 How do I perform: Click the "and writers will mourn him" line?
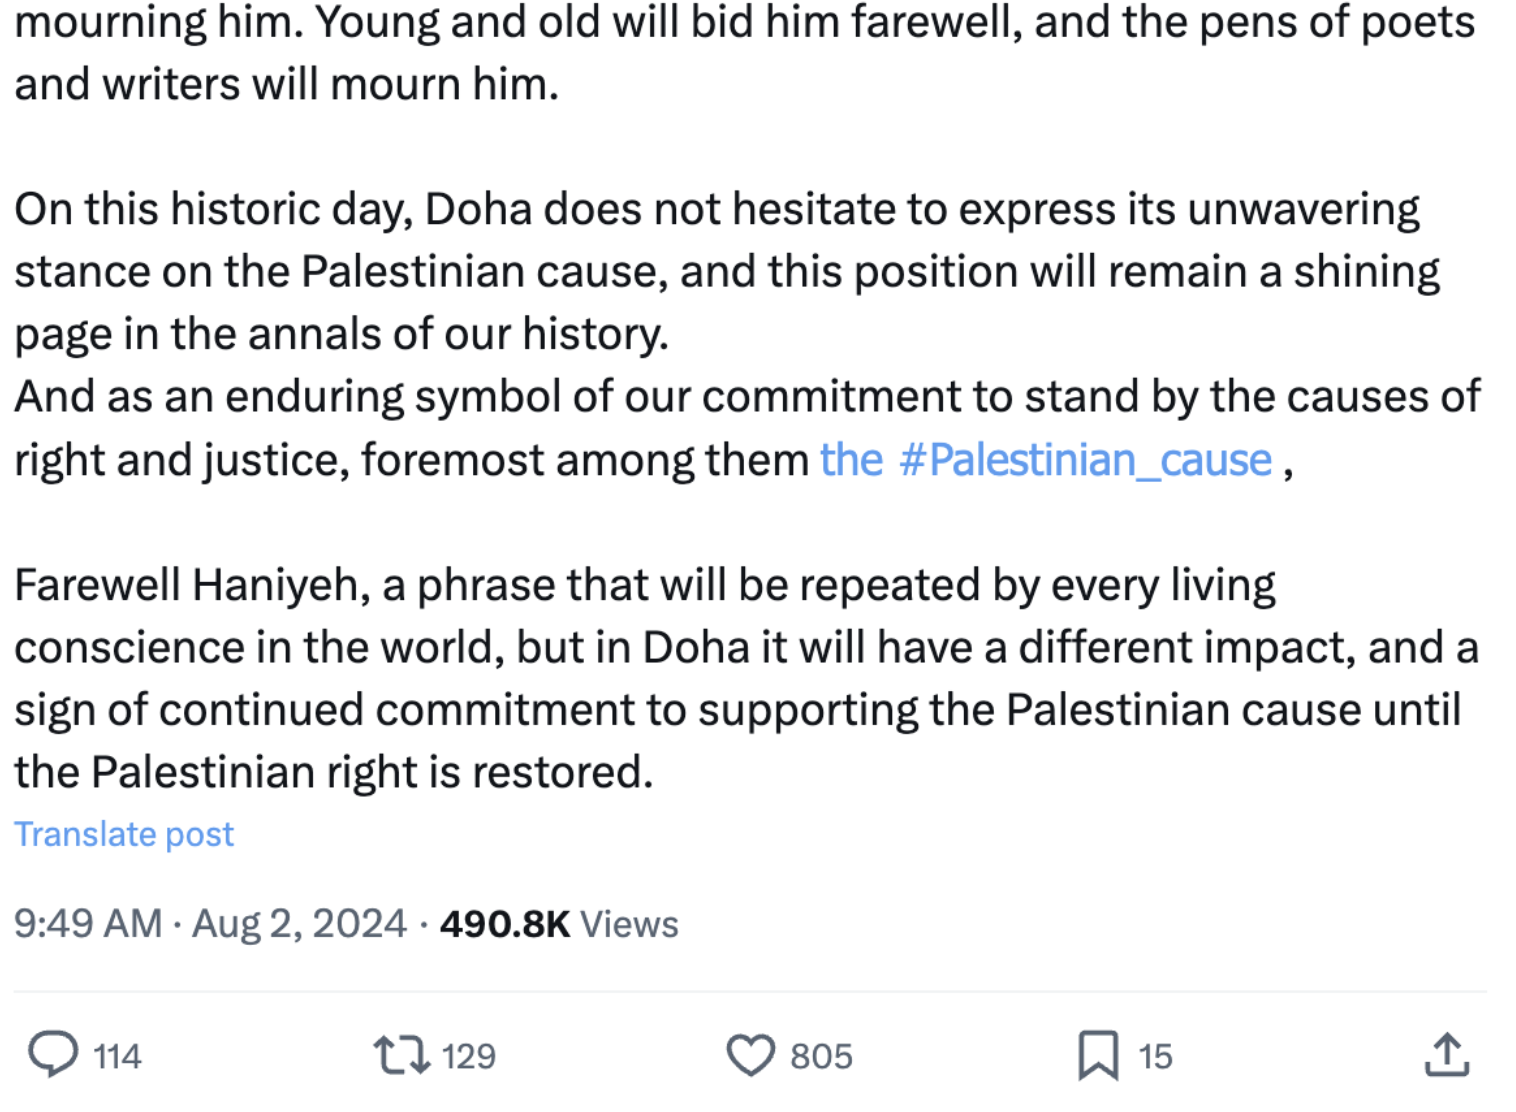point(286,85)
